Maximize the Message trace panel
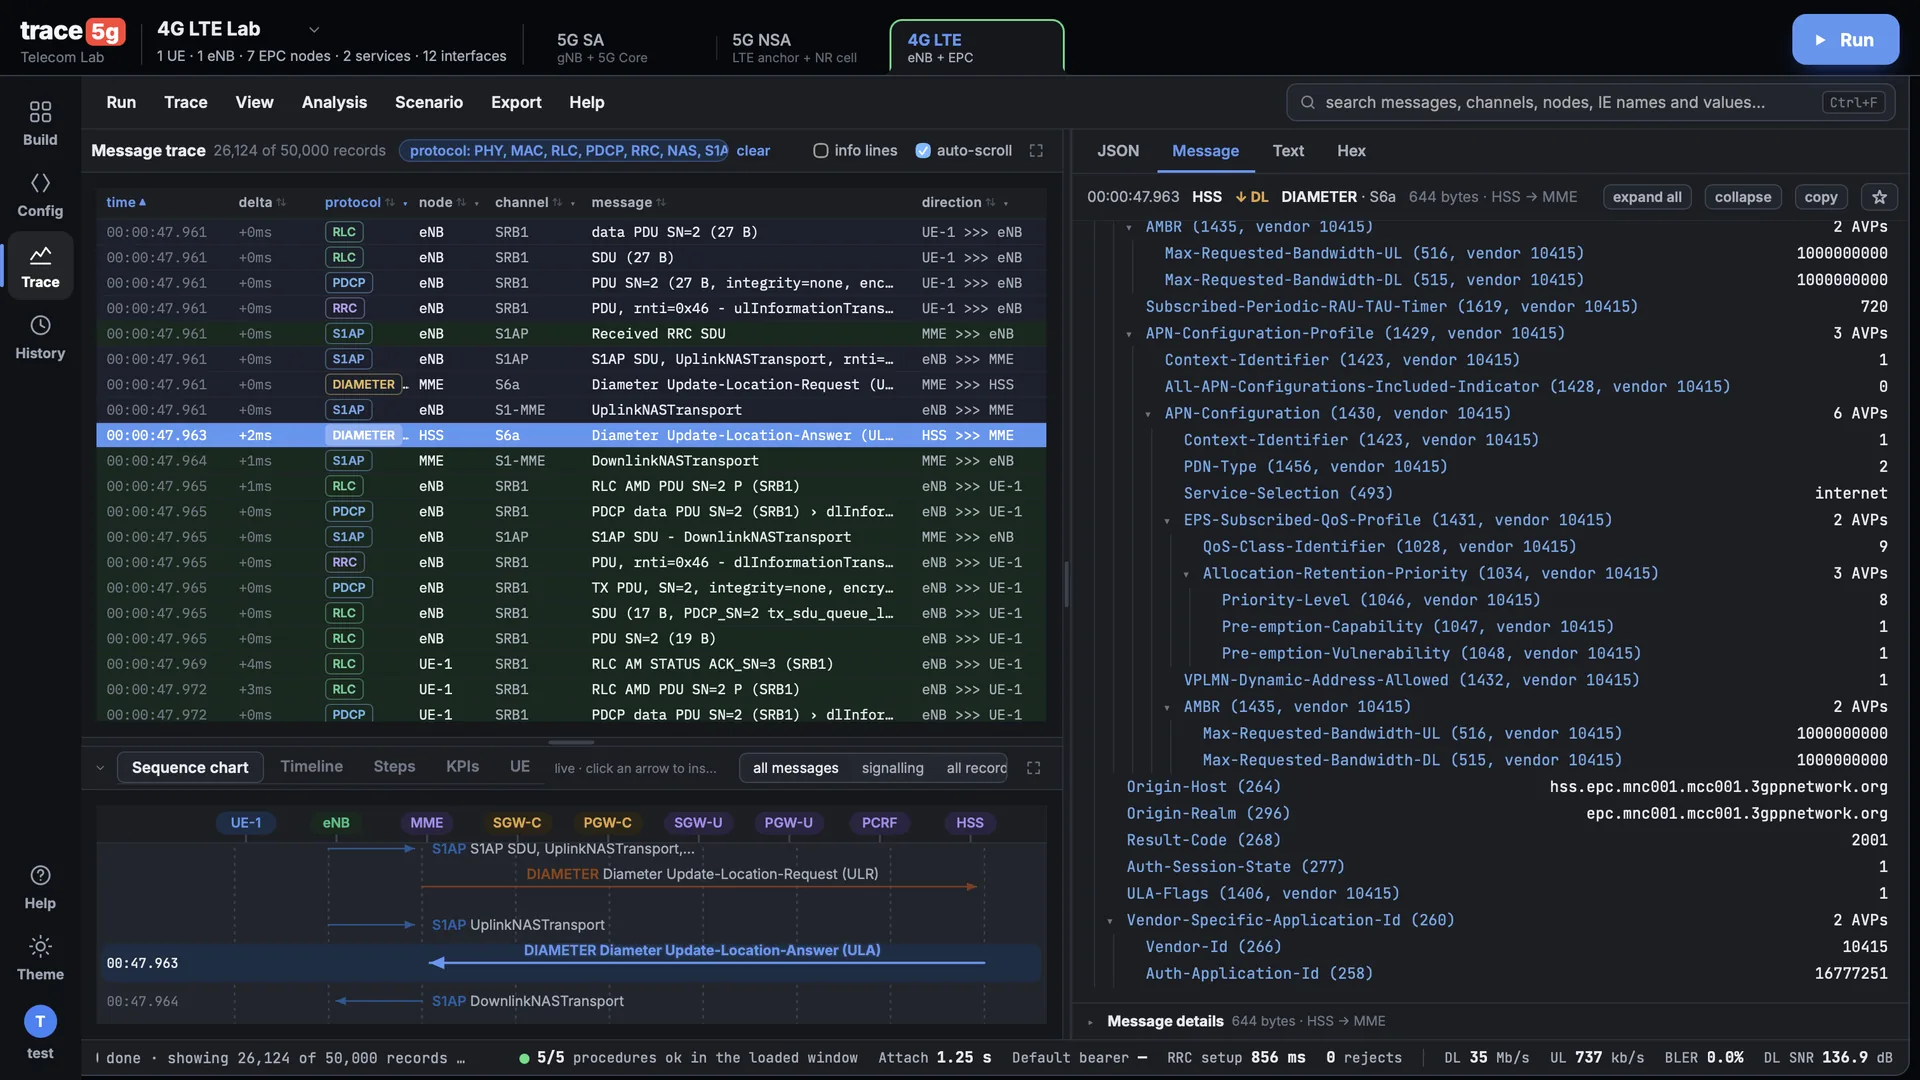 click(1036, 150)
